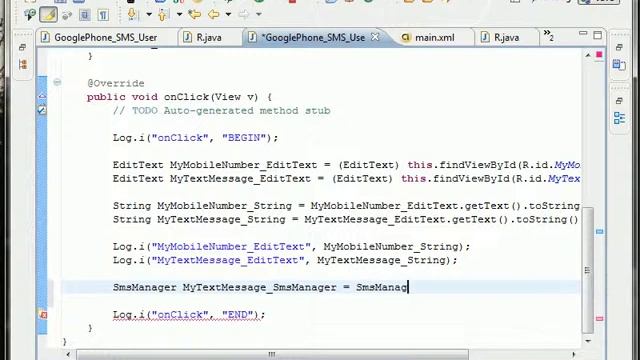Click the horizontal scrollbar thumb
The height and width of the screenshot is (360, 640).
(x=272, y=354)
